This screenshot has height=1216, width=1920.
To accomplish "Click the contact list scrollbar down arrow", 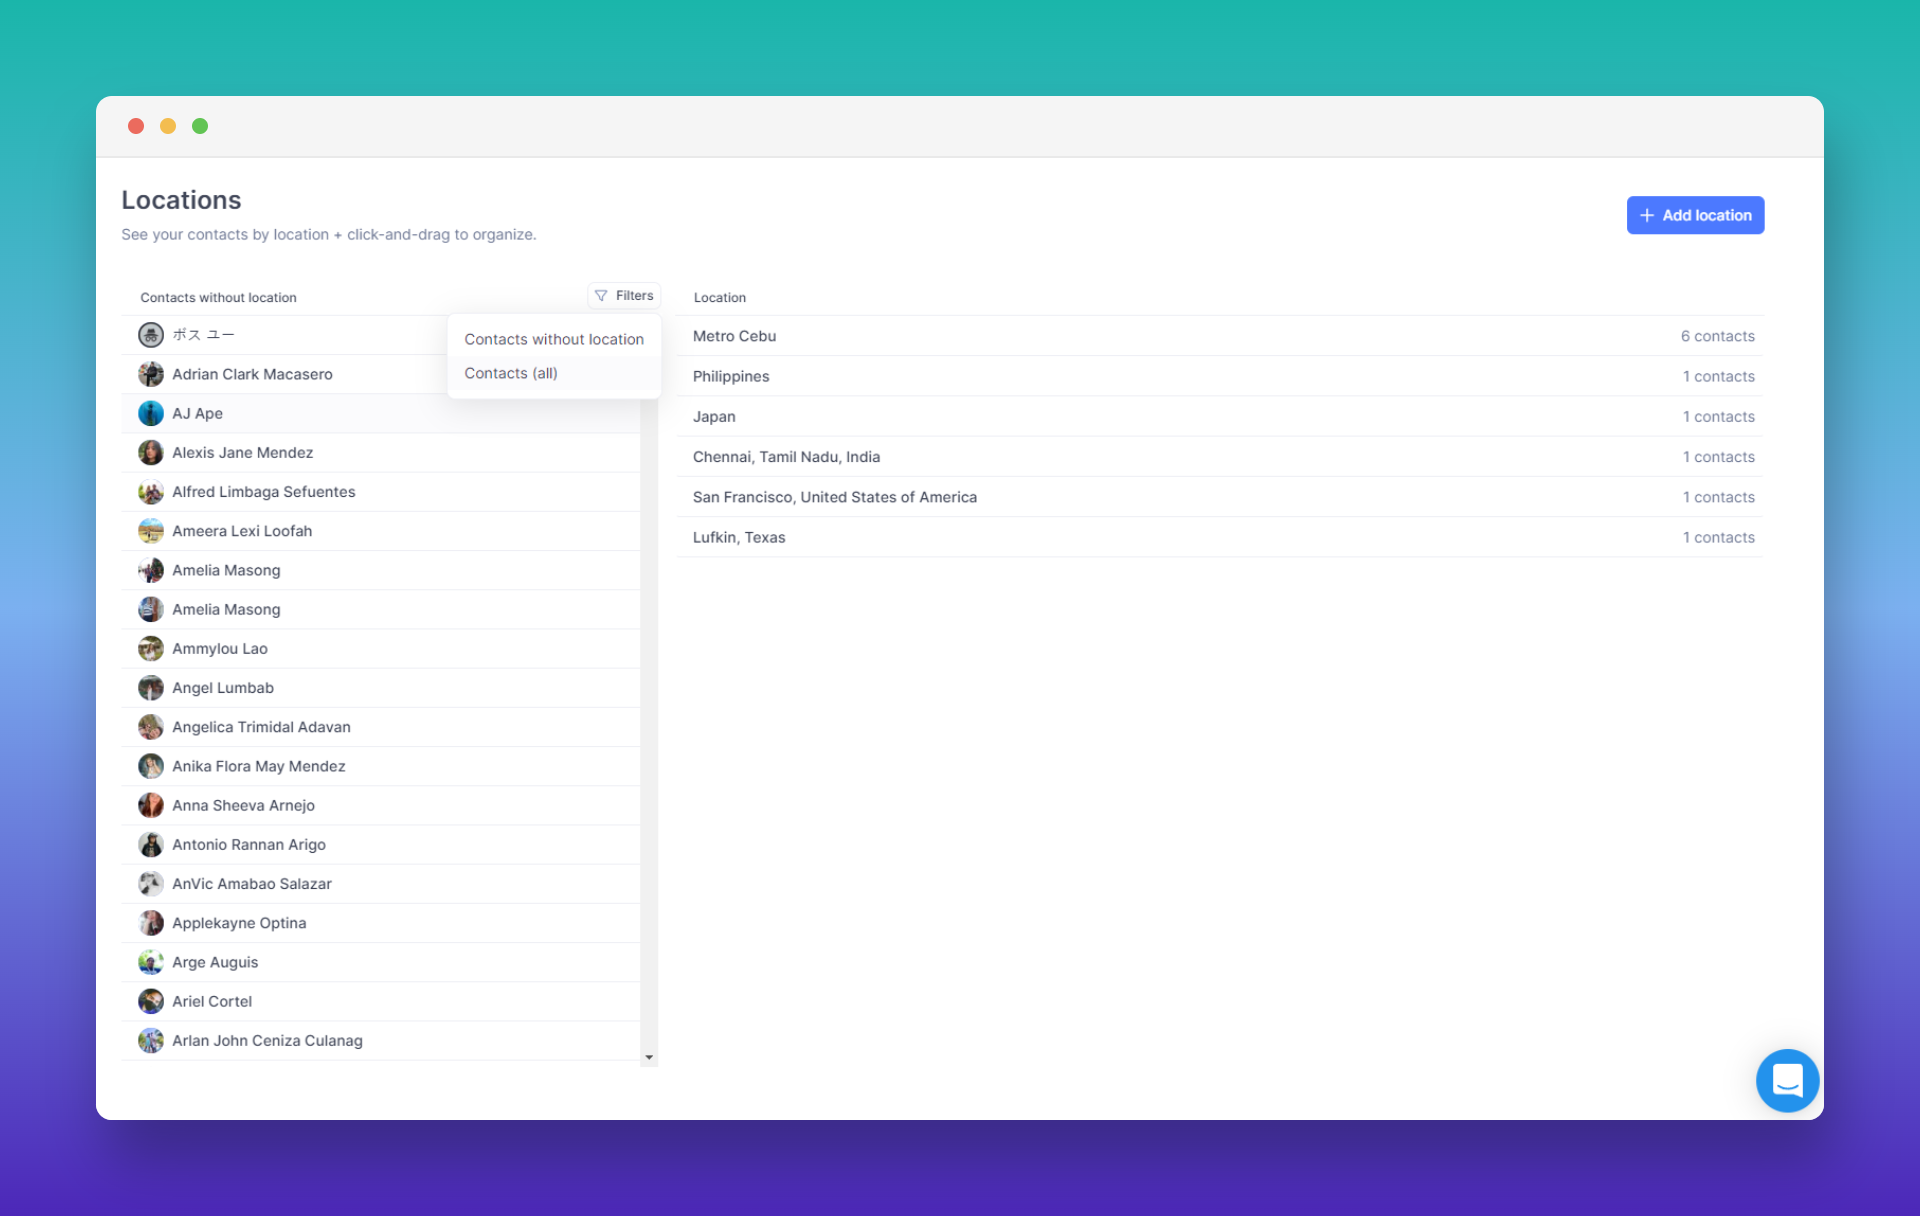I will point(649,1057).
